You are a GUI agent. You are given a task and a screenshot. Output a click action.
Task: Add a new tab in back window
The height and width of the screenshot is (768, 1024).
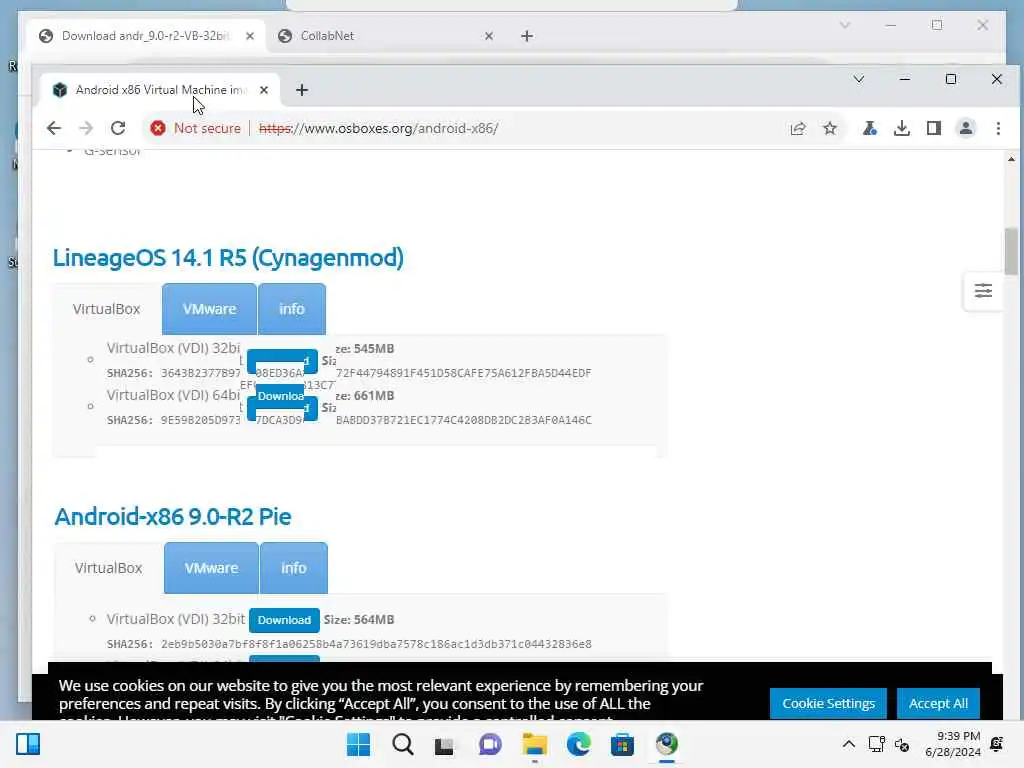pos(527,36)
